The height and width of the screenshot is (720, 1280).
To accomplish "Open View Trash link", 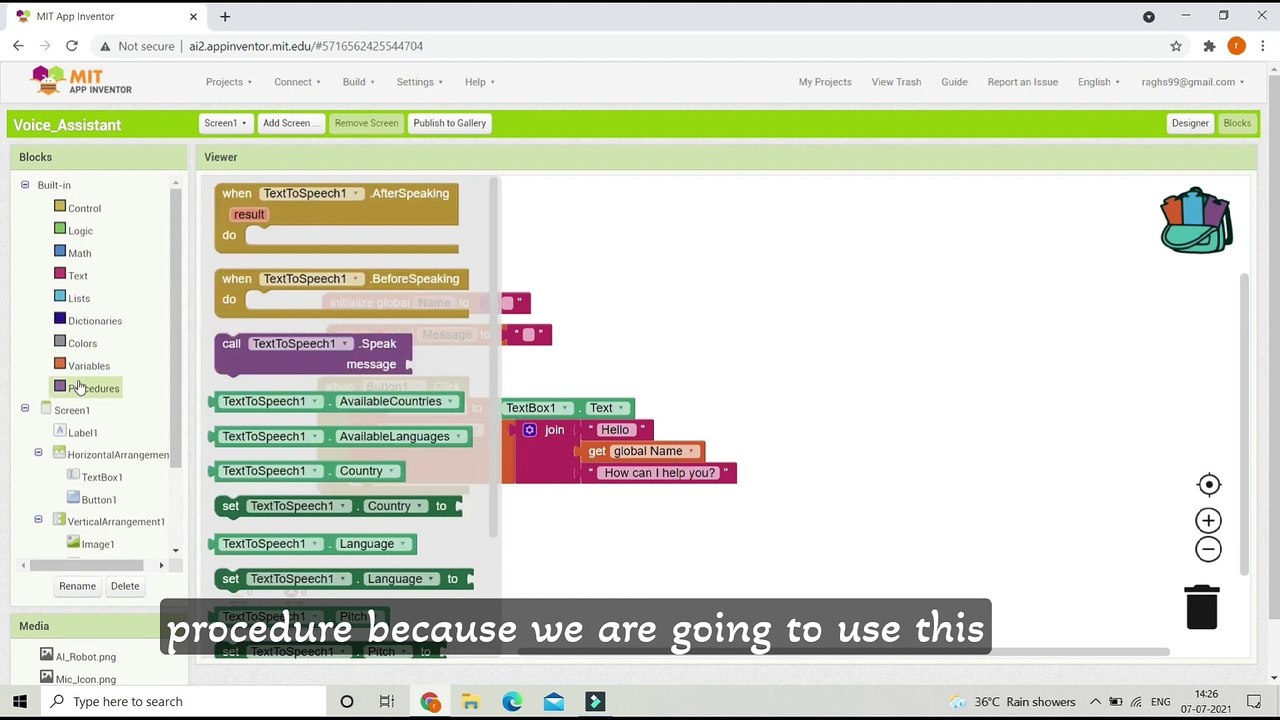I will pos(896,82).
